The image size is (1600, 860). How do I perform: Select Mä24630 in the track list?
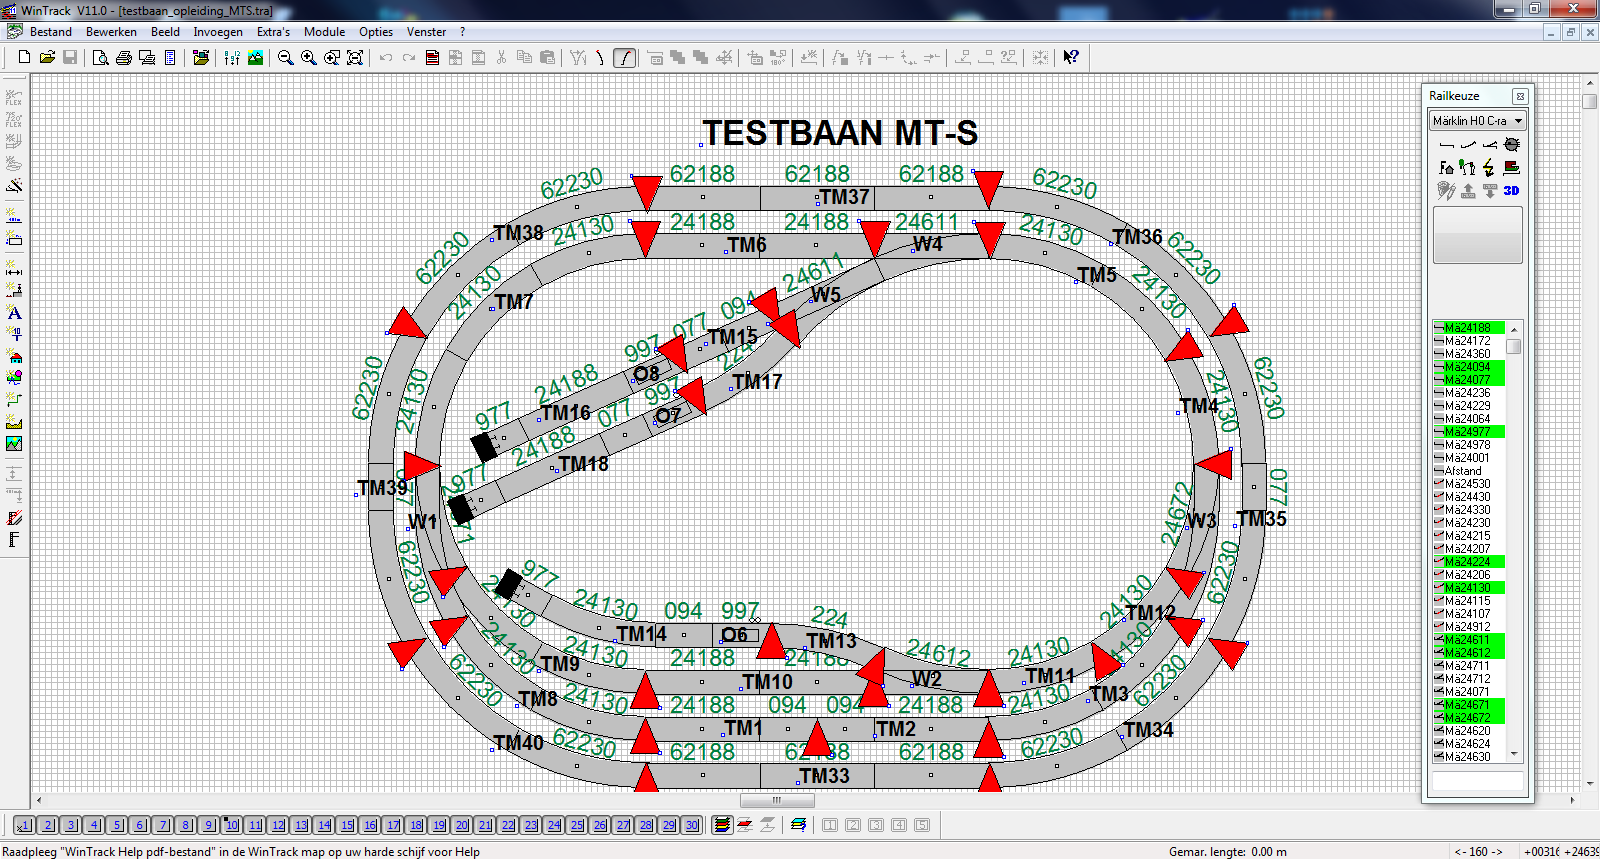pyautogui.click(x=1469, y=757)
